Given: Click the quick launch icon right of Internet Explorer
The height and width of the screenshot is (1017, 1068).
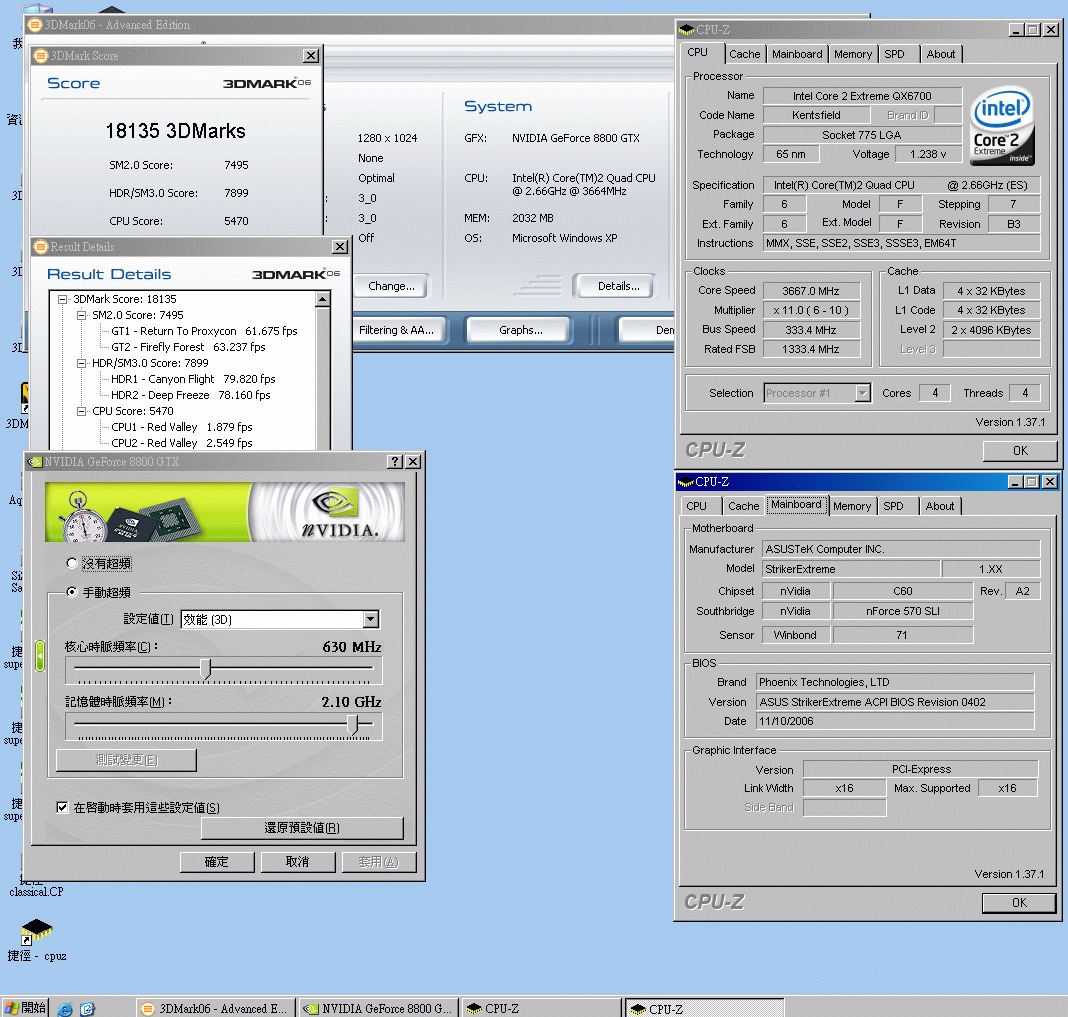Looking at the screenshot, I should [87, 1009].
